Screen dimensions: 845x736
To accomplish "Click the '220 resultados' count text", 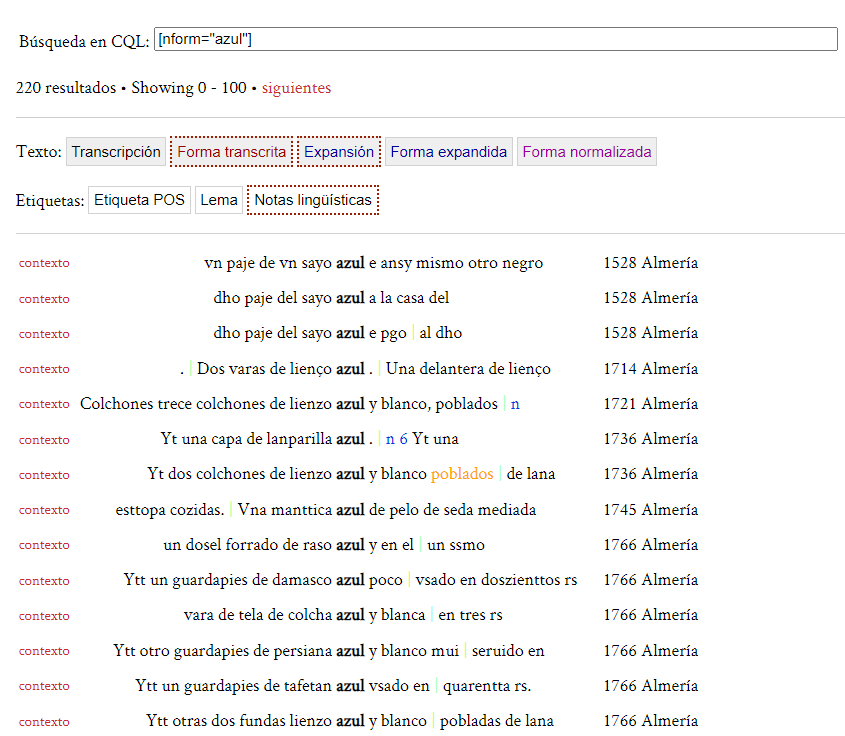I will click(66, 88).
